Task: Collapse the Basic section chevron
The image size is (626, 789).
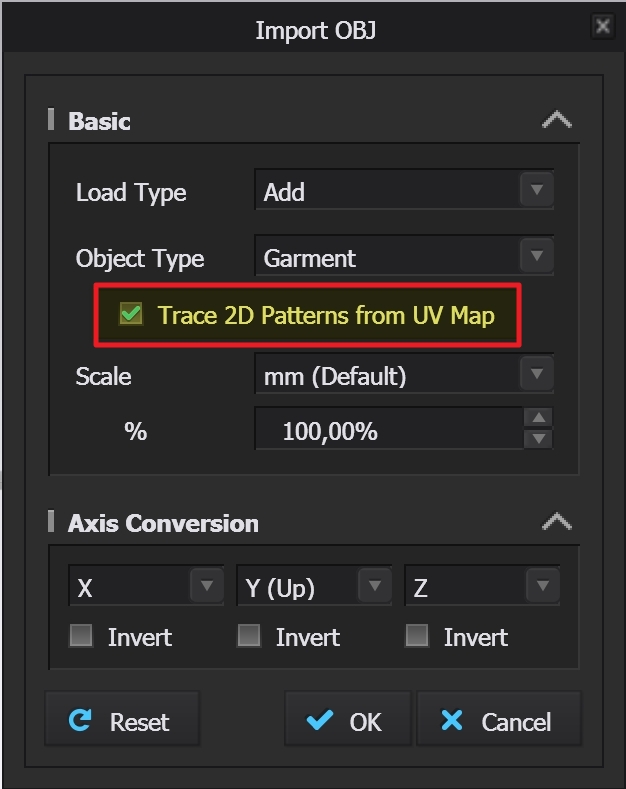Action: point(556,121)
